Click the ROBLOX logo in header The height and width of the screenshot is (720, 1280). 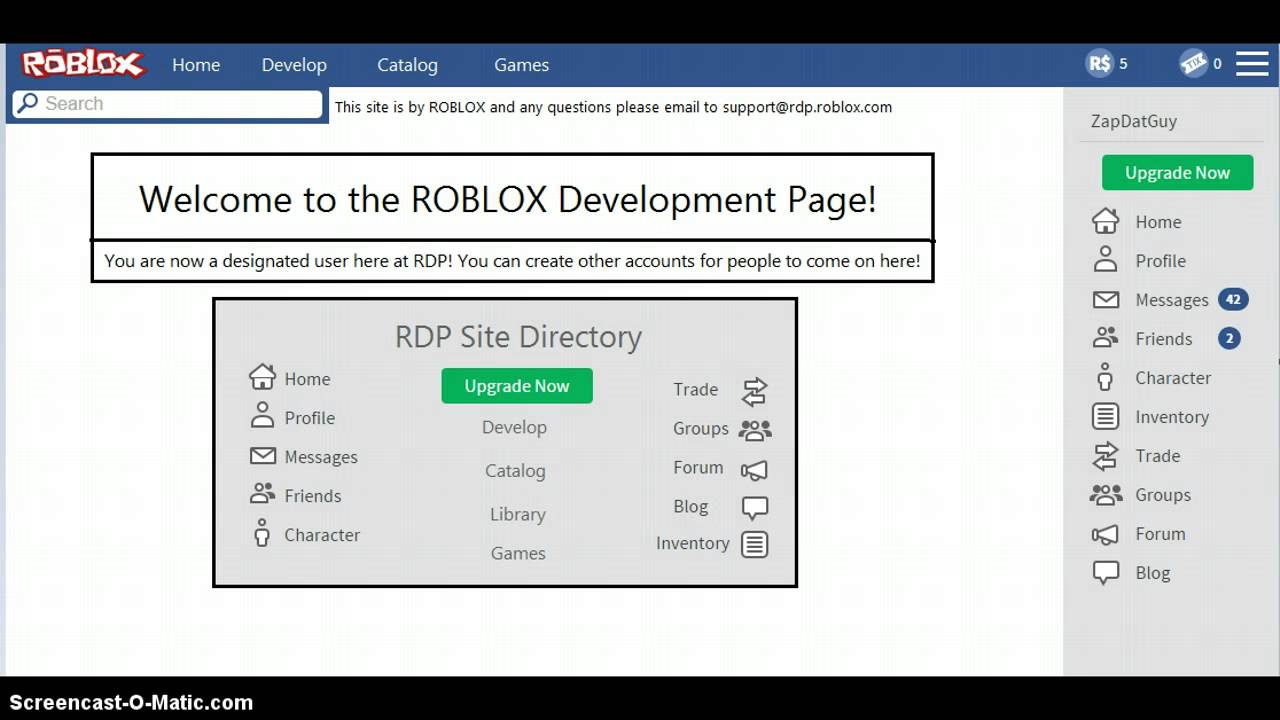(x=84, y=64)
